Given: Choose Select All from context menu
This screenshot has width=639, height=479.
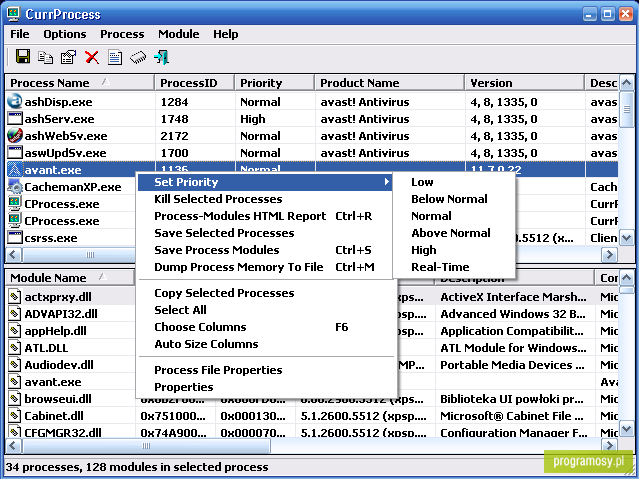Looking at the screenshot, I should 265,310.
